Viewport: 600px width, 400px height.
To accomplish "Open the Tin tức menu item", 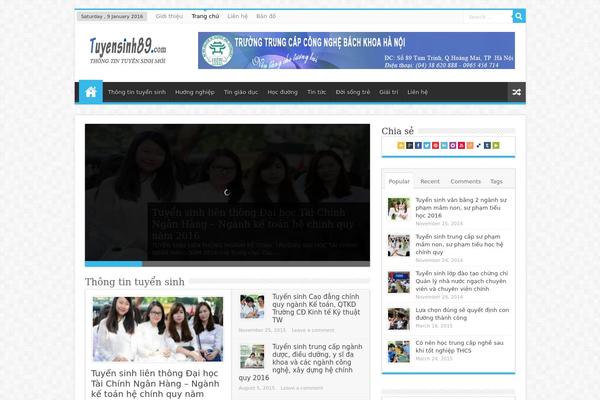I will pos(316,92).
